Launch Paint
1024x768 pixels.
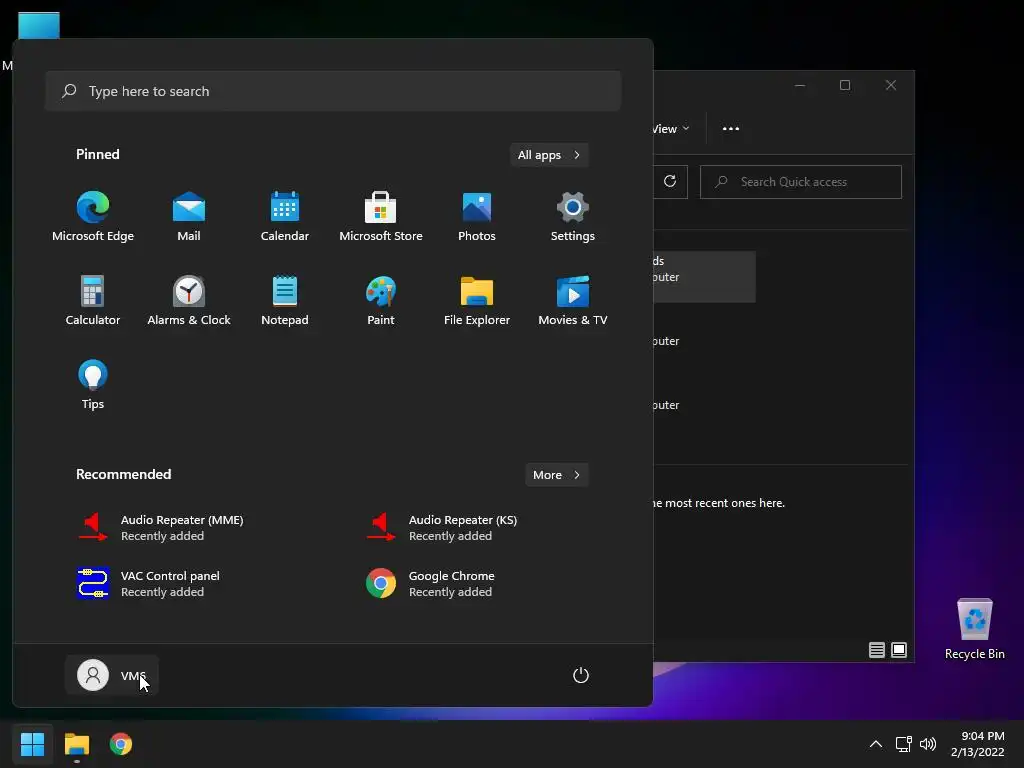tap(381, 300)
